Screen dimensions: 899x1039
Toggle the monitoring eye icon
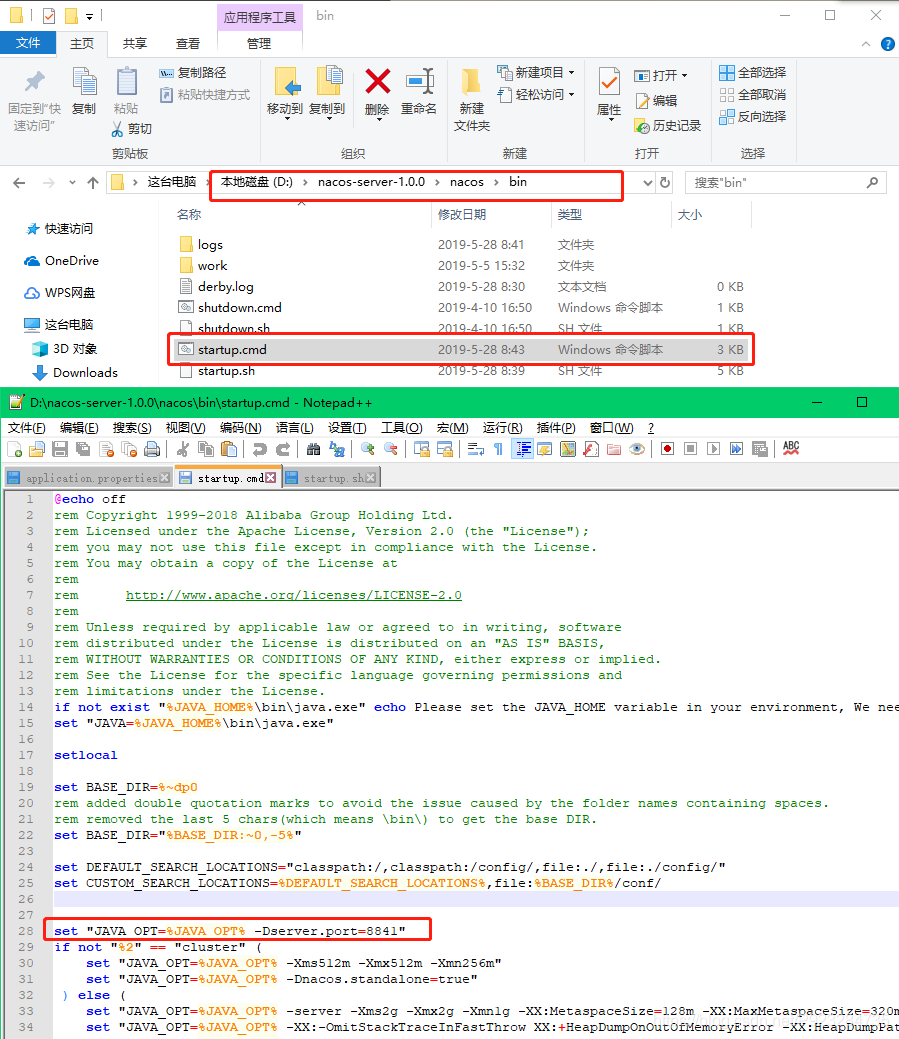637,449
